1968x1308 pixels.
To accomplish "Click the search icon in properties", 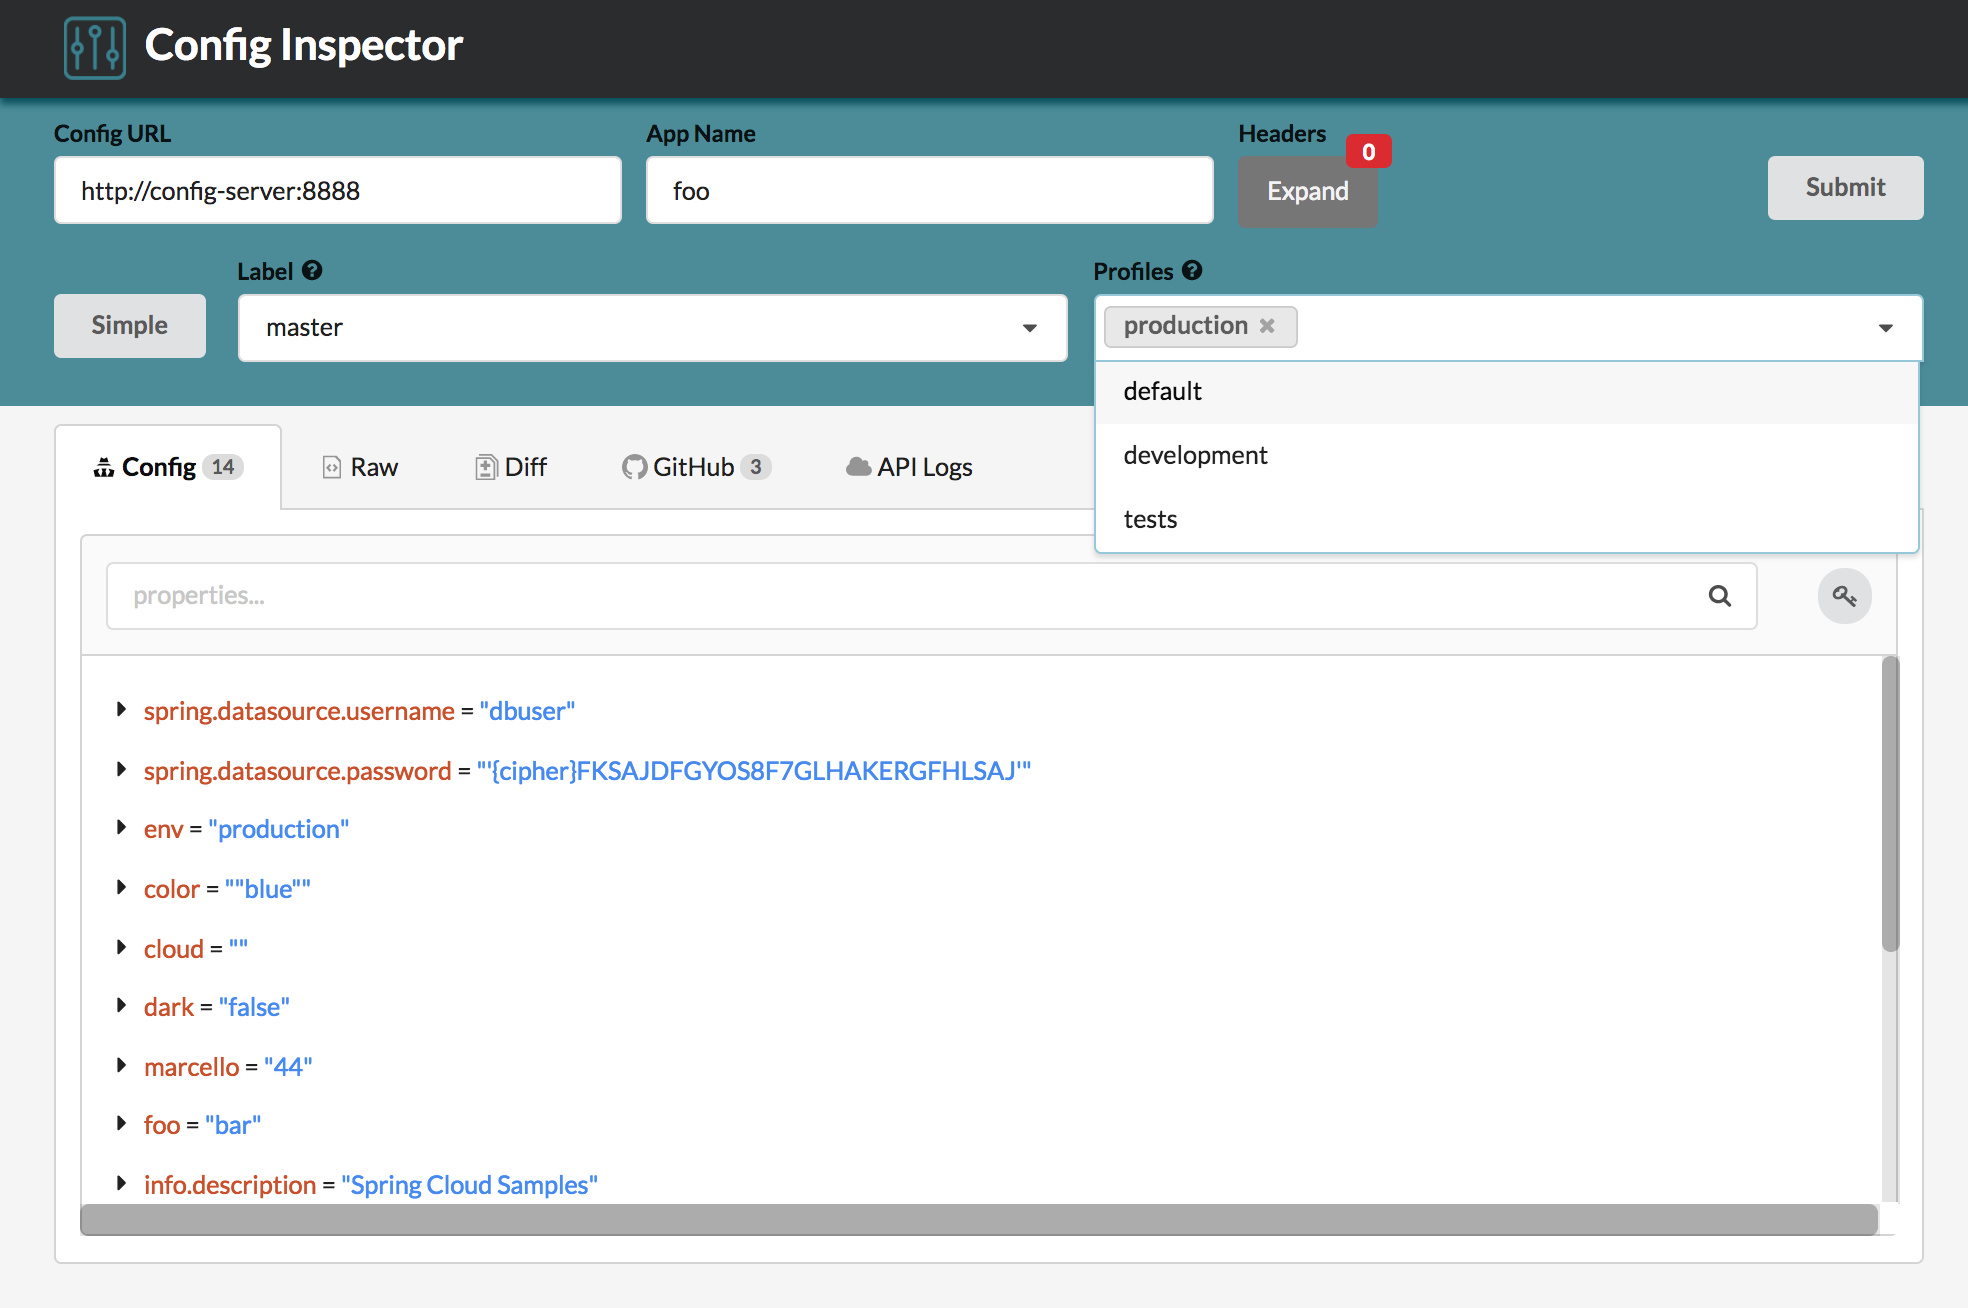I will tap(1718, 594).
